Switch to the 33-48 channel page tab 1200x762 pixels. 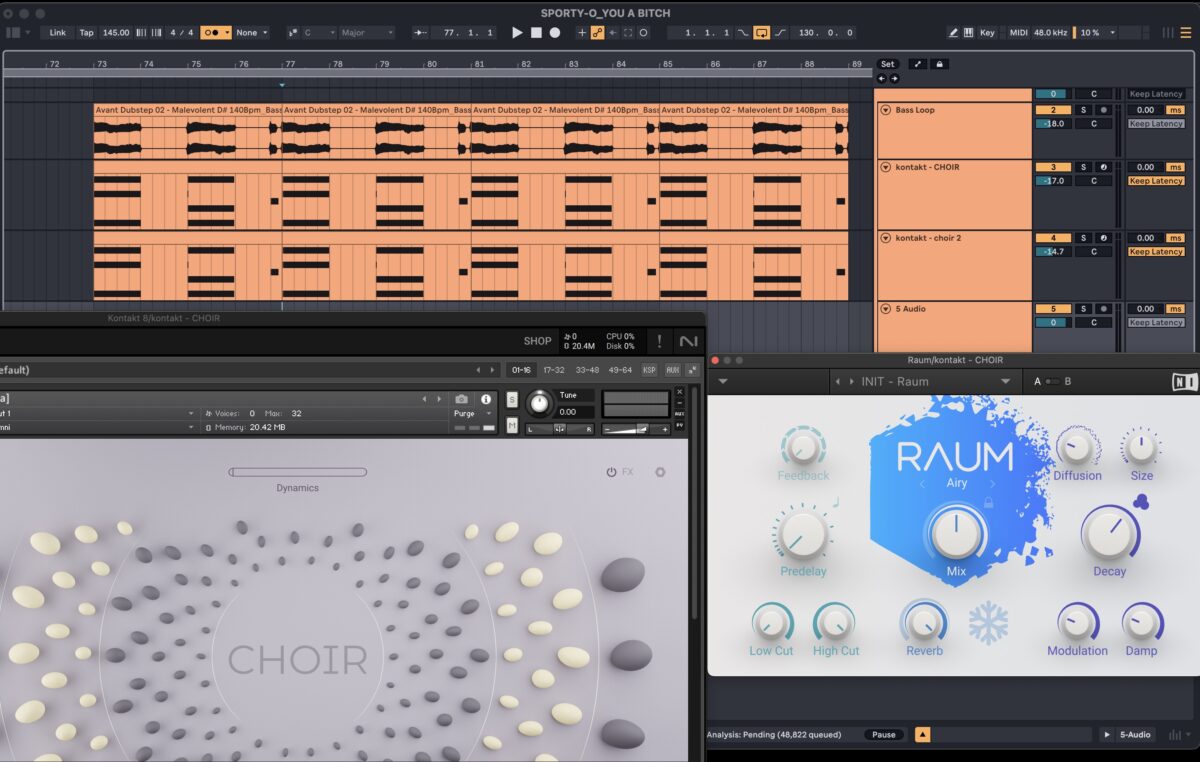click(587, 370)
